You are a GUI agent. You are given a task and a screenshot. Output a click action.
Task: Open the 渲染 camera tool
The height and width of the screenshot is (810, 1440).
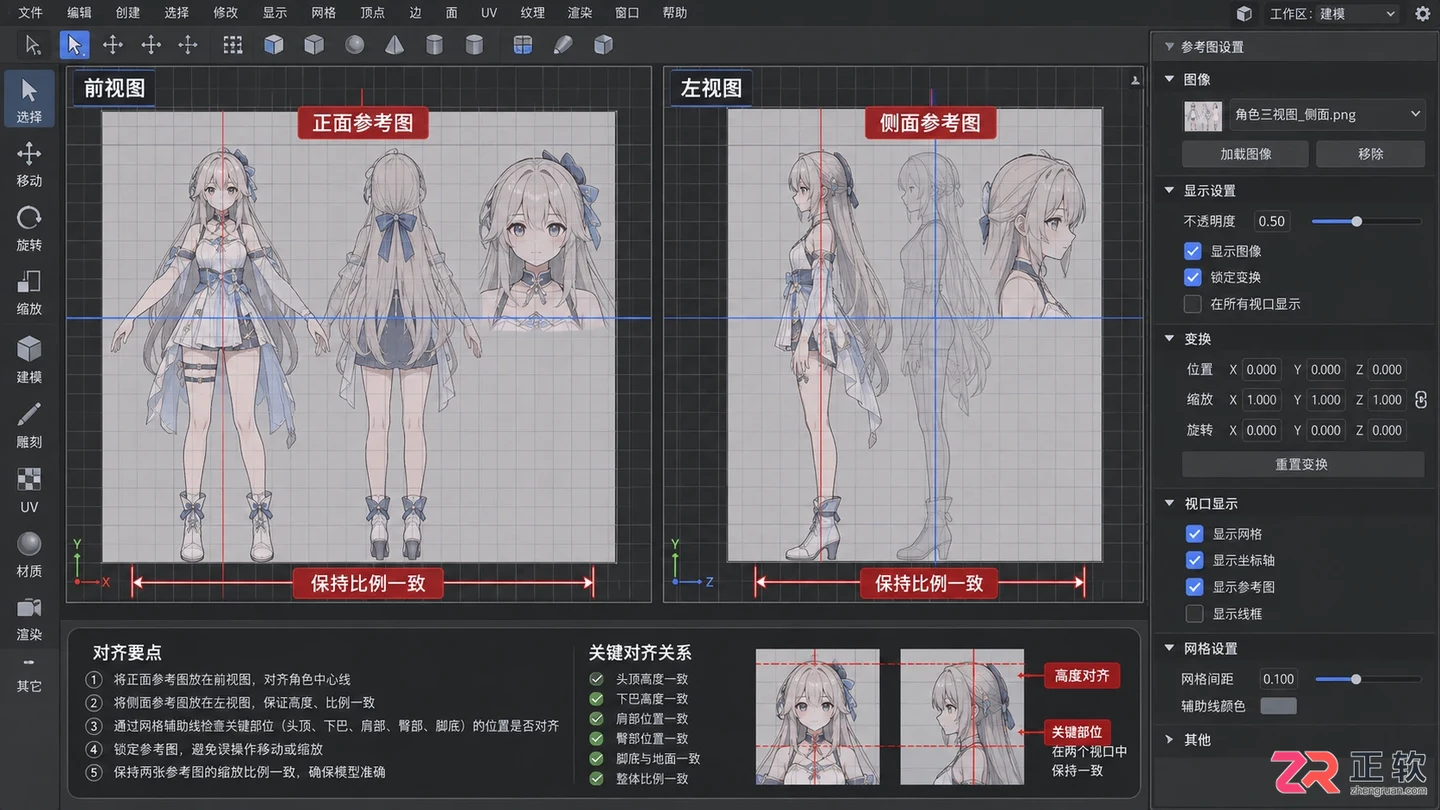tap(29, 618)
